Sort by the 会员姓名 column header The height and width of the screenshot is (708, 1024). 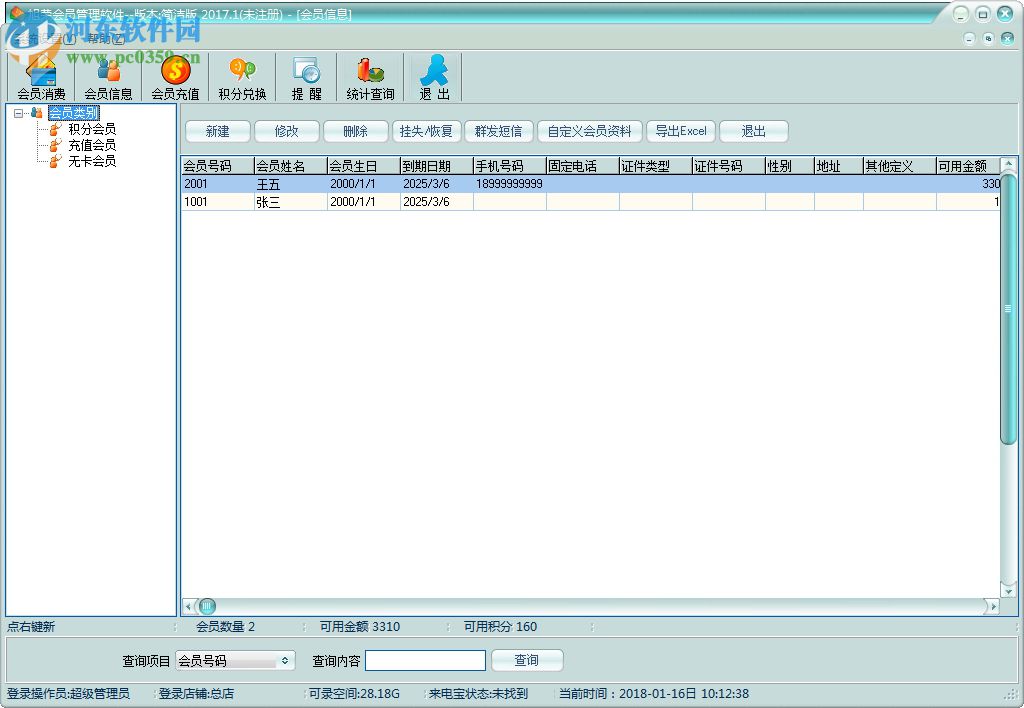pos(291,166)
